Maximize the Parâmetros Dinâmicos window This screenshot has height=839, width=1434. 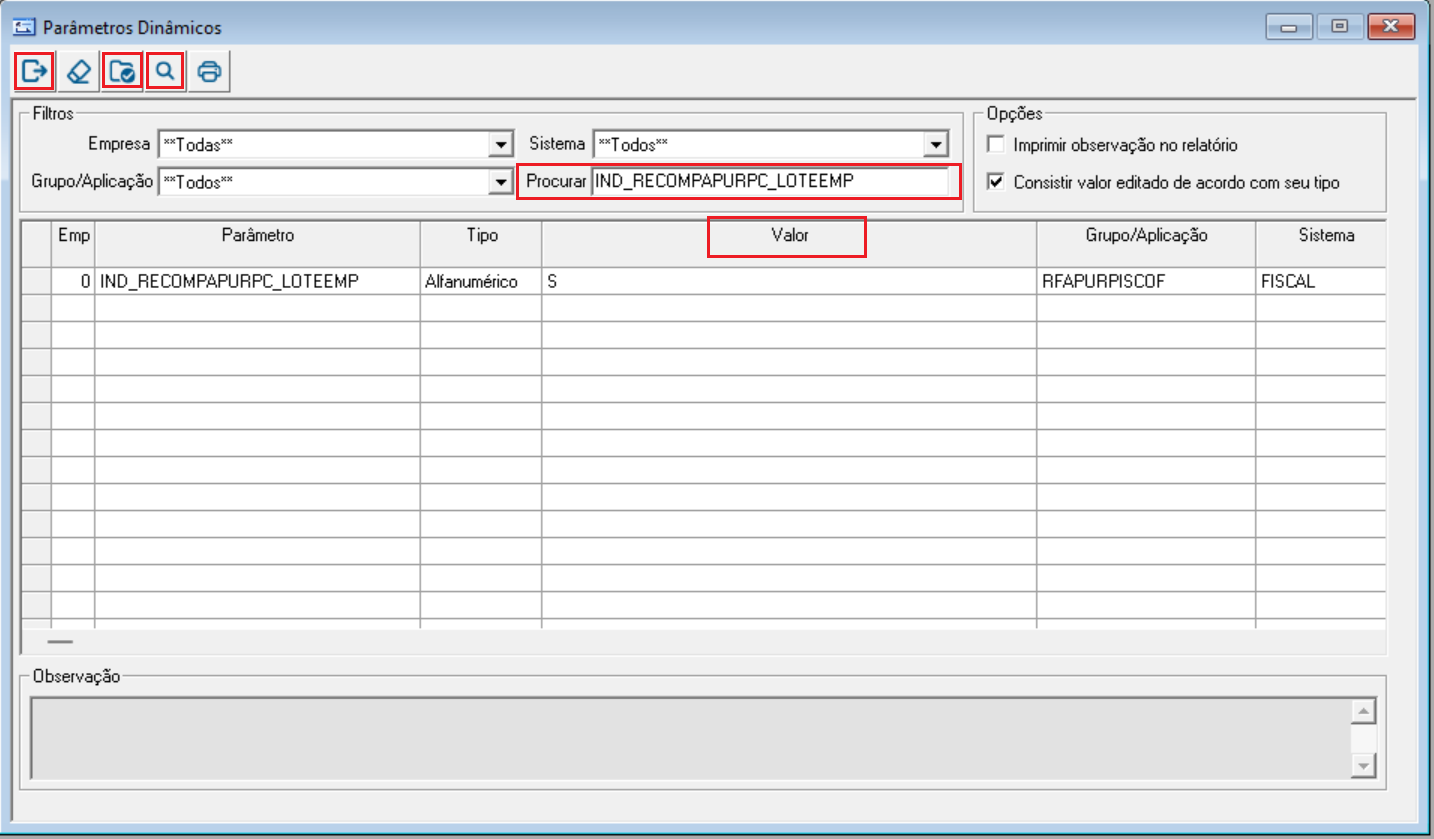[x=1339, y=27]
